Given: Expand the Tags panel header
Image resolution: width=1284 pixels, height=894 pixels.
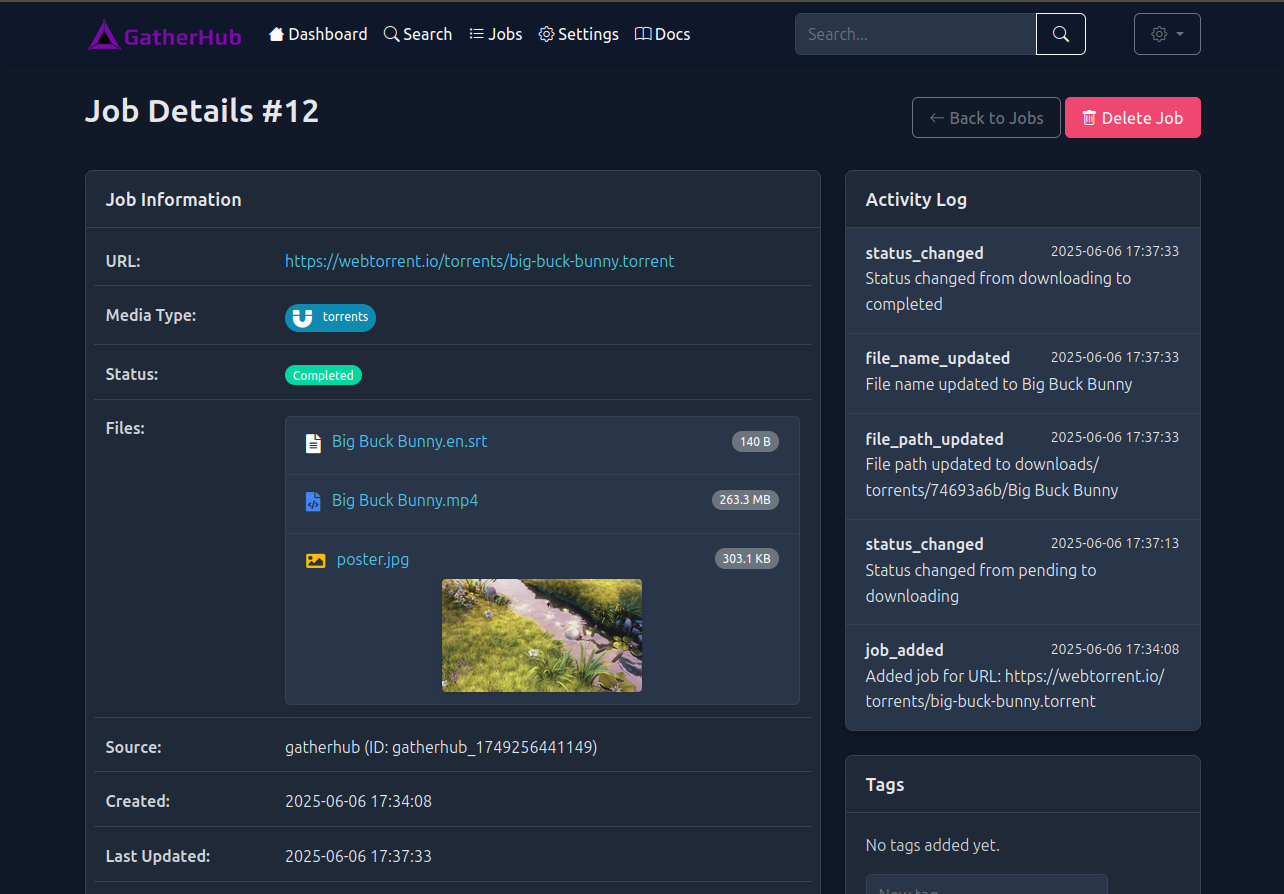Looking at the screenshot, I should [884, 785].
